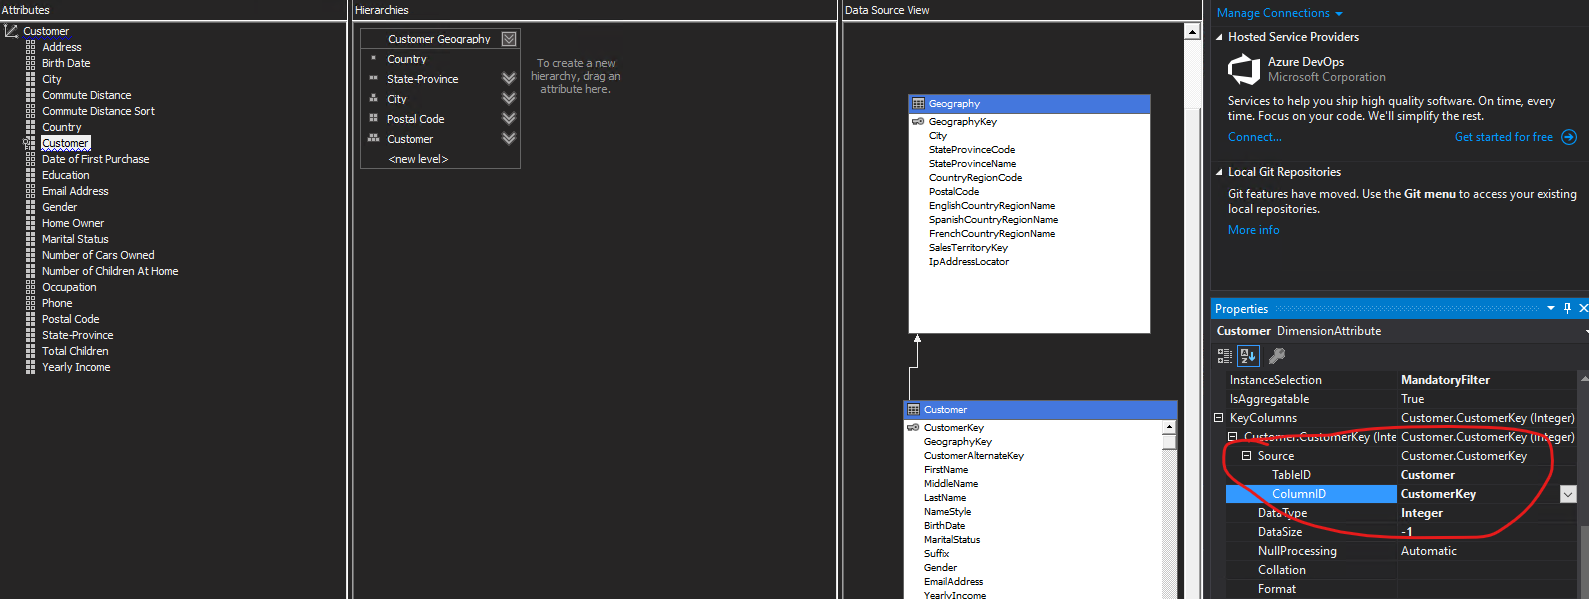Click the key icon next to GeographyKey

[x=918, y=121]
